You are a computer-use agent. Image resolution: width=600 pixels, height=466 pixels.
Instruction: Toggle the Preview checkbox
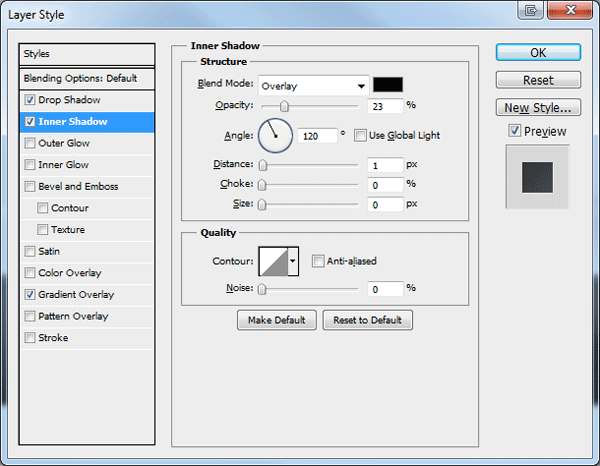pyautogui.click(x=515, y=131)
